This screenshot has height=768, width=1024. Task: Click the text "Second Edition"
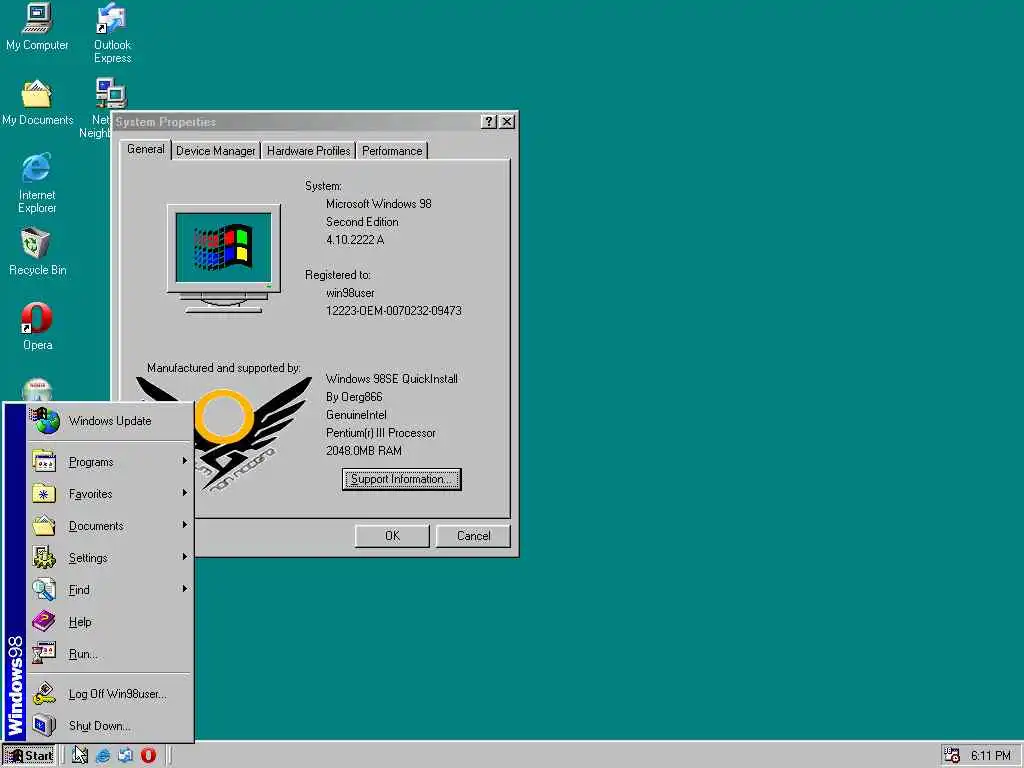(x=362, y=222)
